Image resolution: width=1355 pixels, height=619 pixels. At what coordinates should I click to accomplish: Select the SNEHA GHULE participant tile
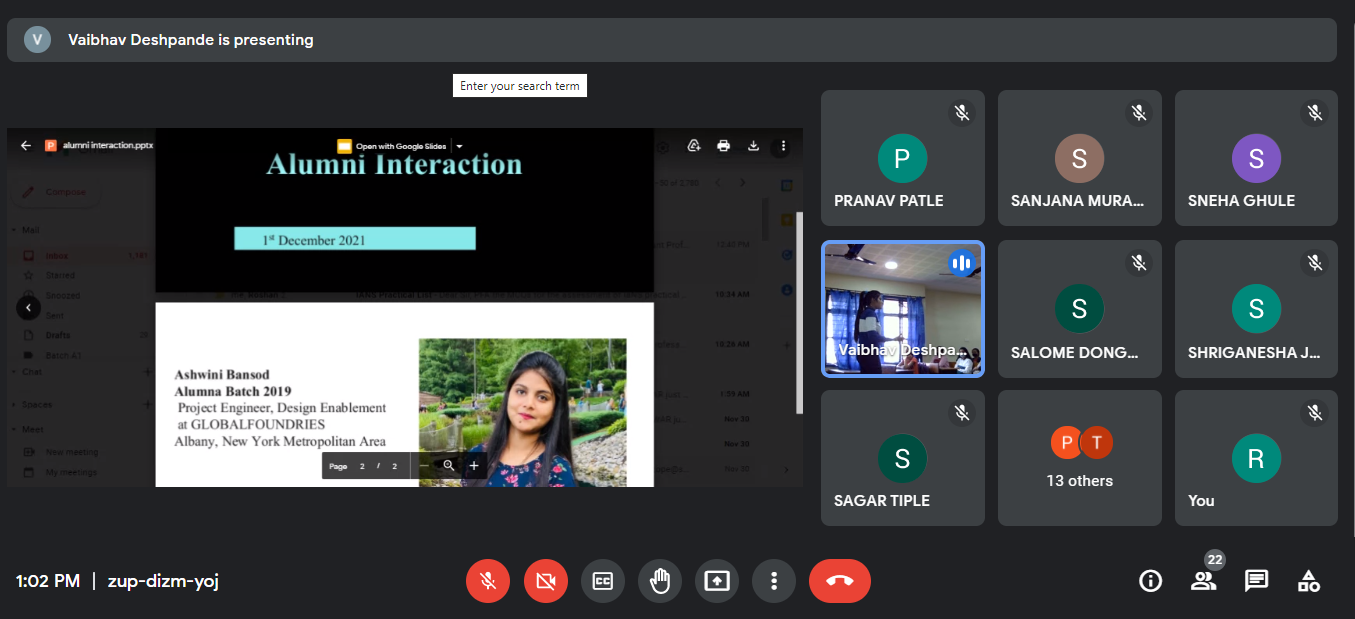click(x=1256, y=158)
